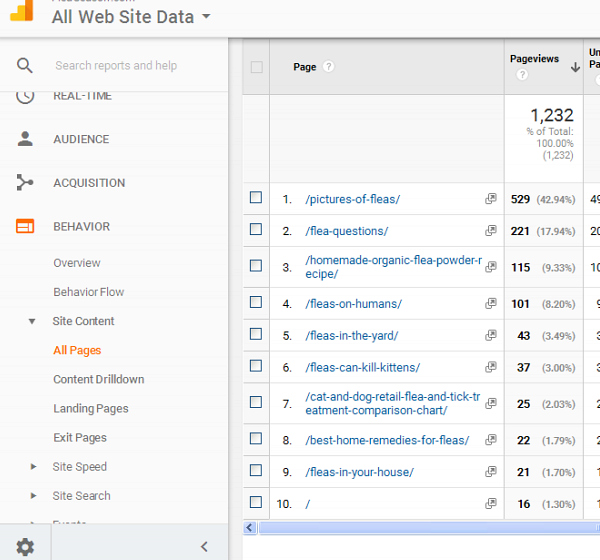Click the /best-home-remedies-for-fleas/ link
This screenshot has height=560, width=600.
tap(387, 440)
